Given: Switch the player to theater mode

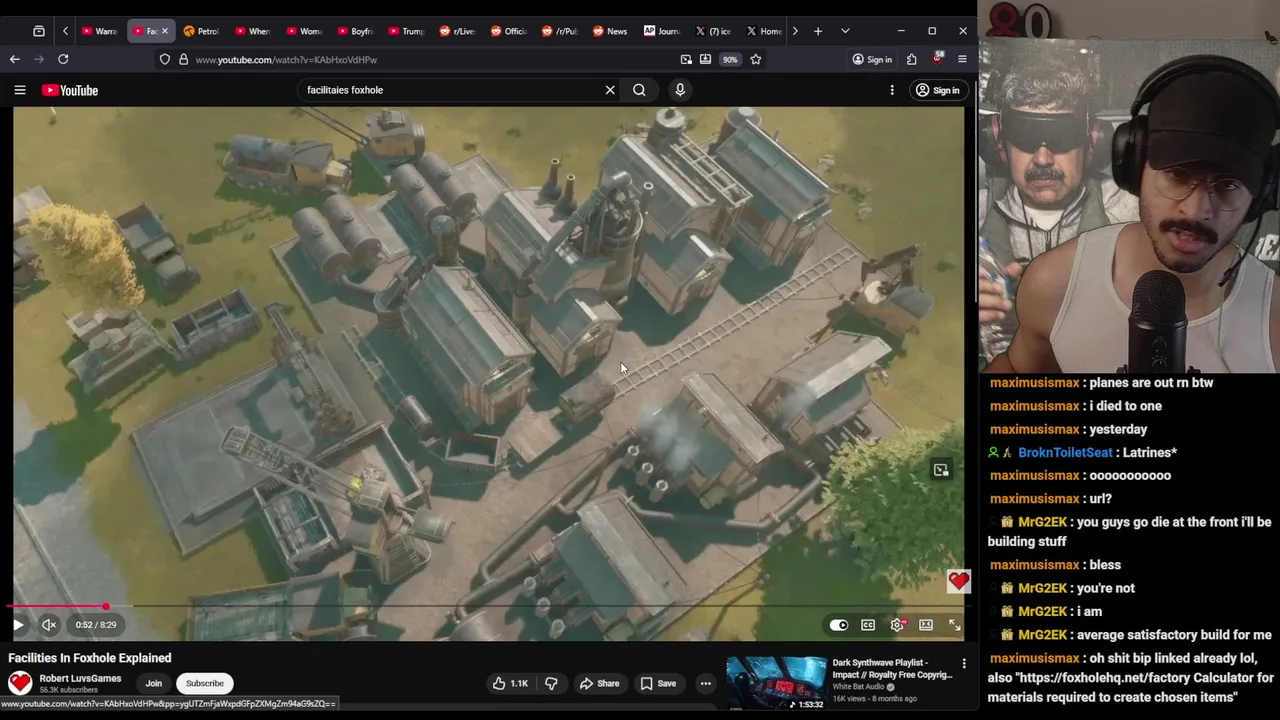Looking at the screenshot, I should point(926,625).
